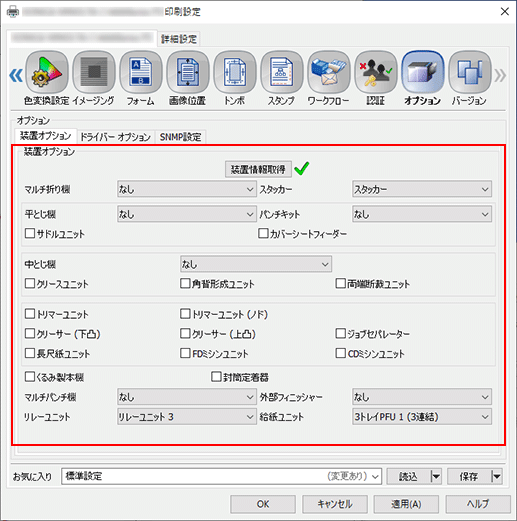517x521 pixels.
Task: Click the left double-chevron scroll arrow
Action: point(16,75)
